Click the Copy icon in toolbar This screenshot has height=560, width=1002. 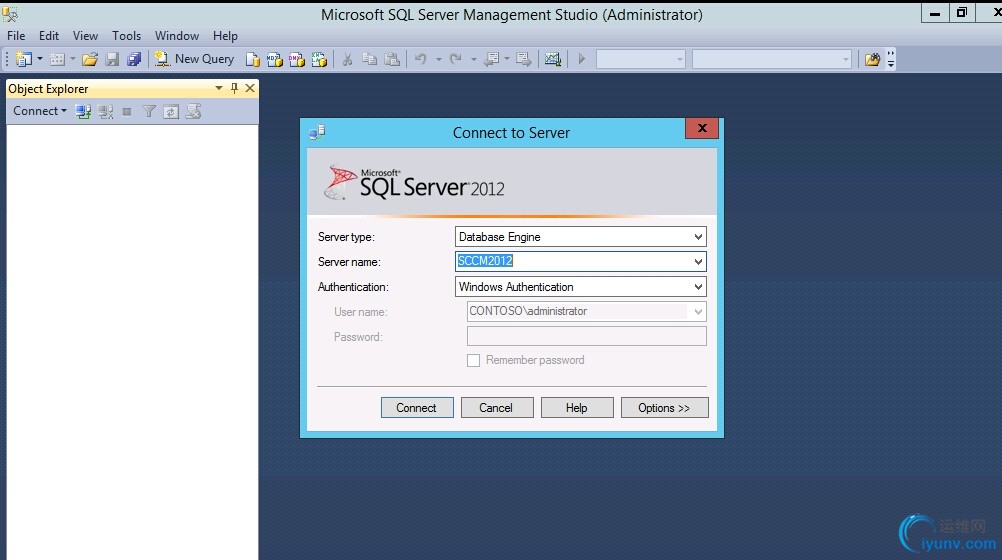point(369,59)
